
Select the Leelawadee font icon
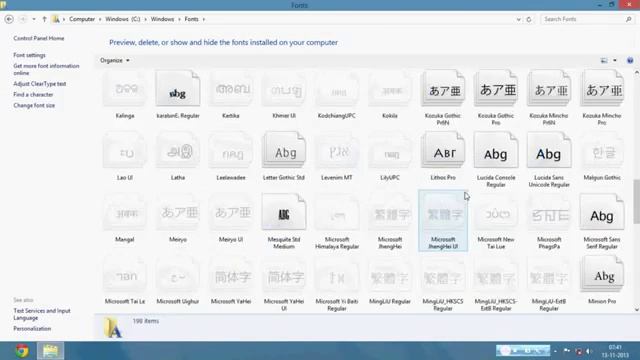pyautogui.click(x=231, y=151)
